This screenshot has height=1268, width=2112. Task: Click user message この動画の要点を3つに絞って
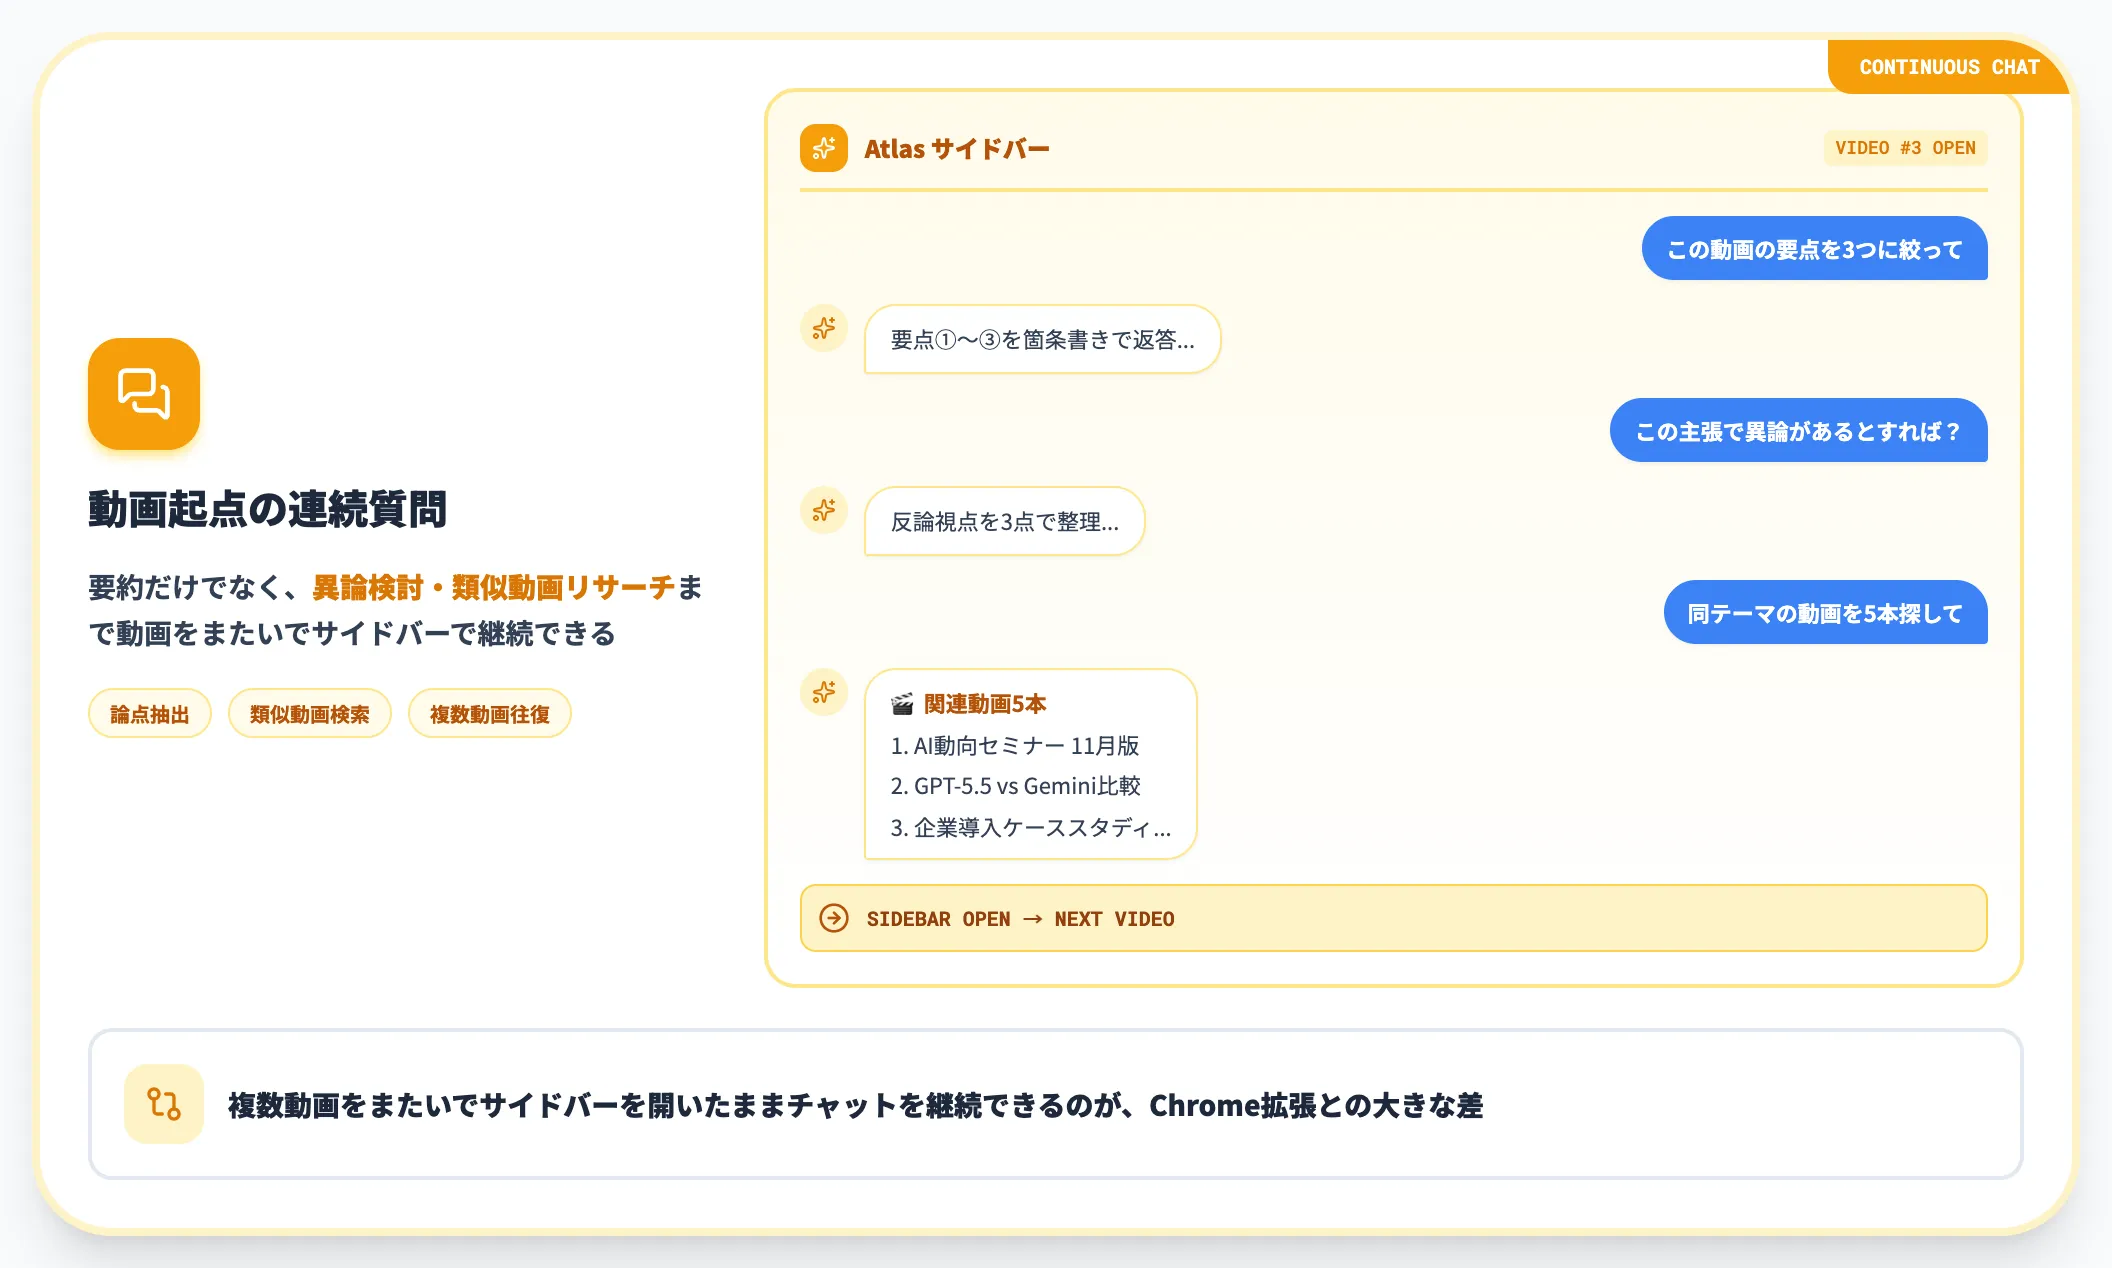[x=1815, y=249]
